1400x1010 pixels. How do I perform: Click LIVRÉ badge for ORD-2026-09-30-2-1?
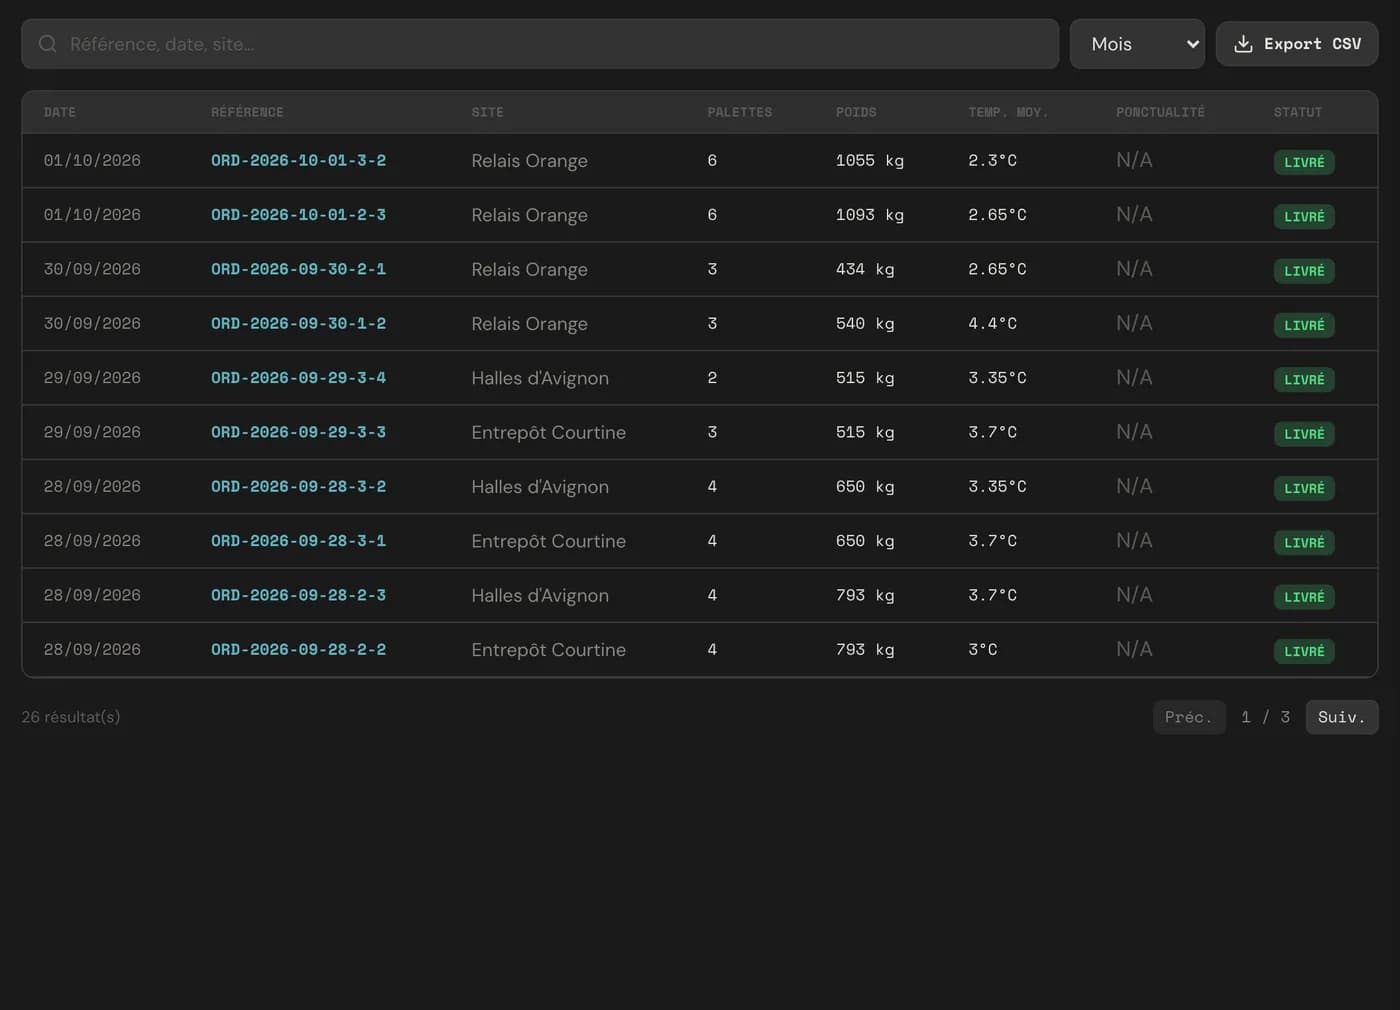coord(1304,271)
